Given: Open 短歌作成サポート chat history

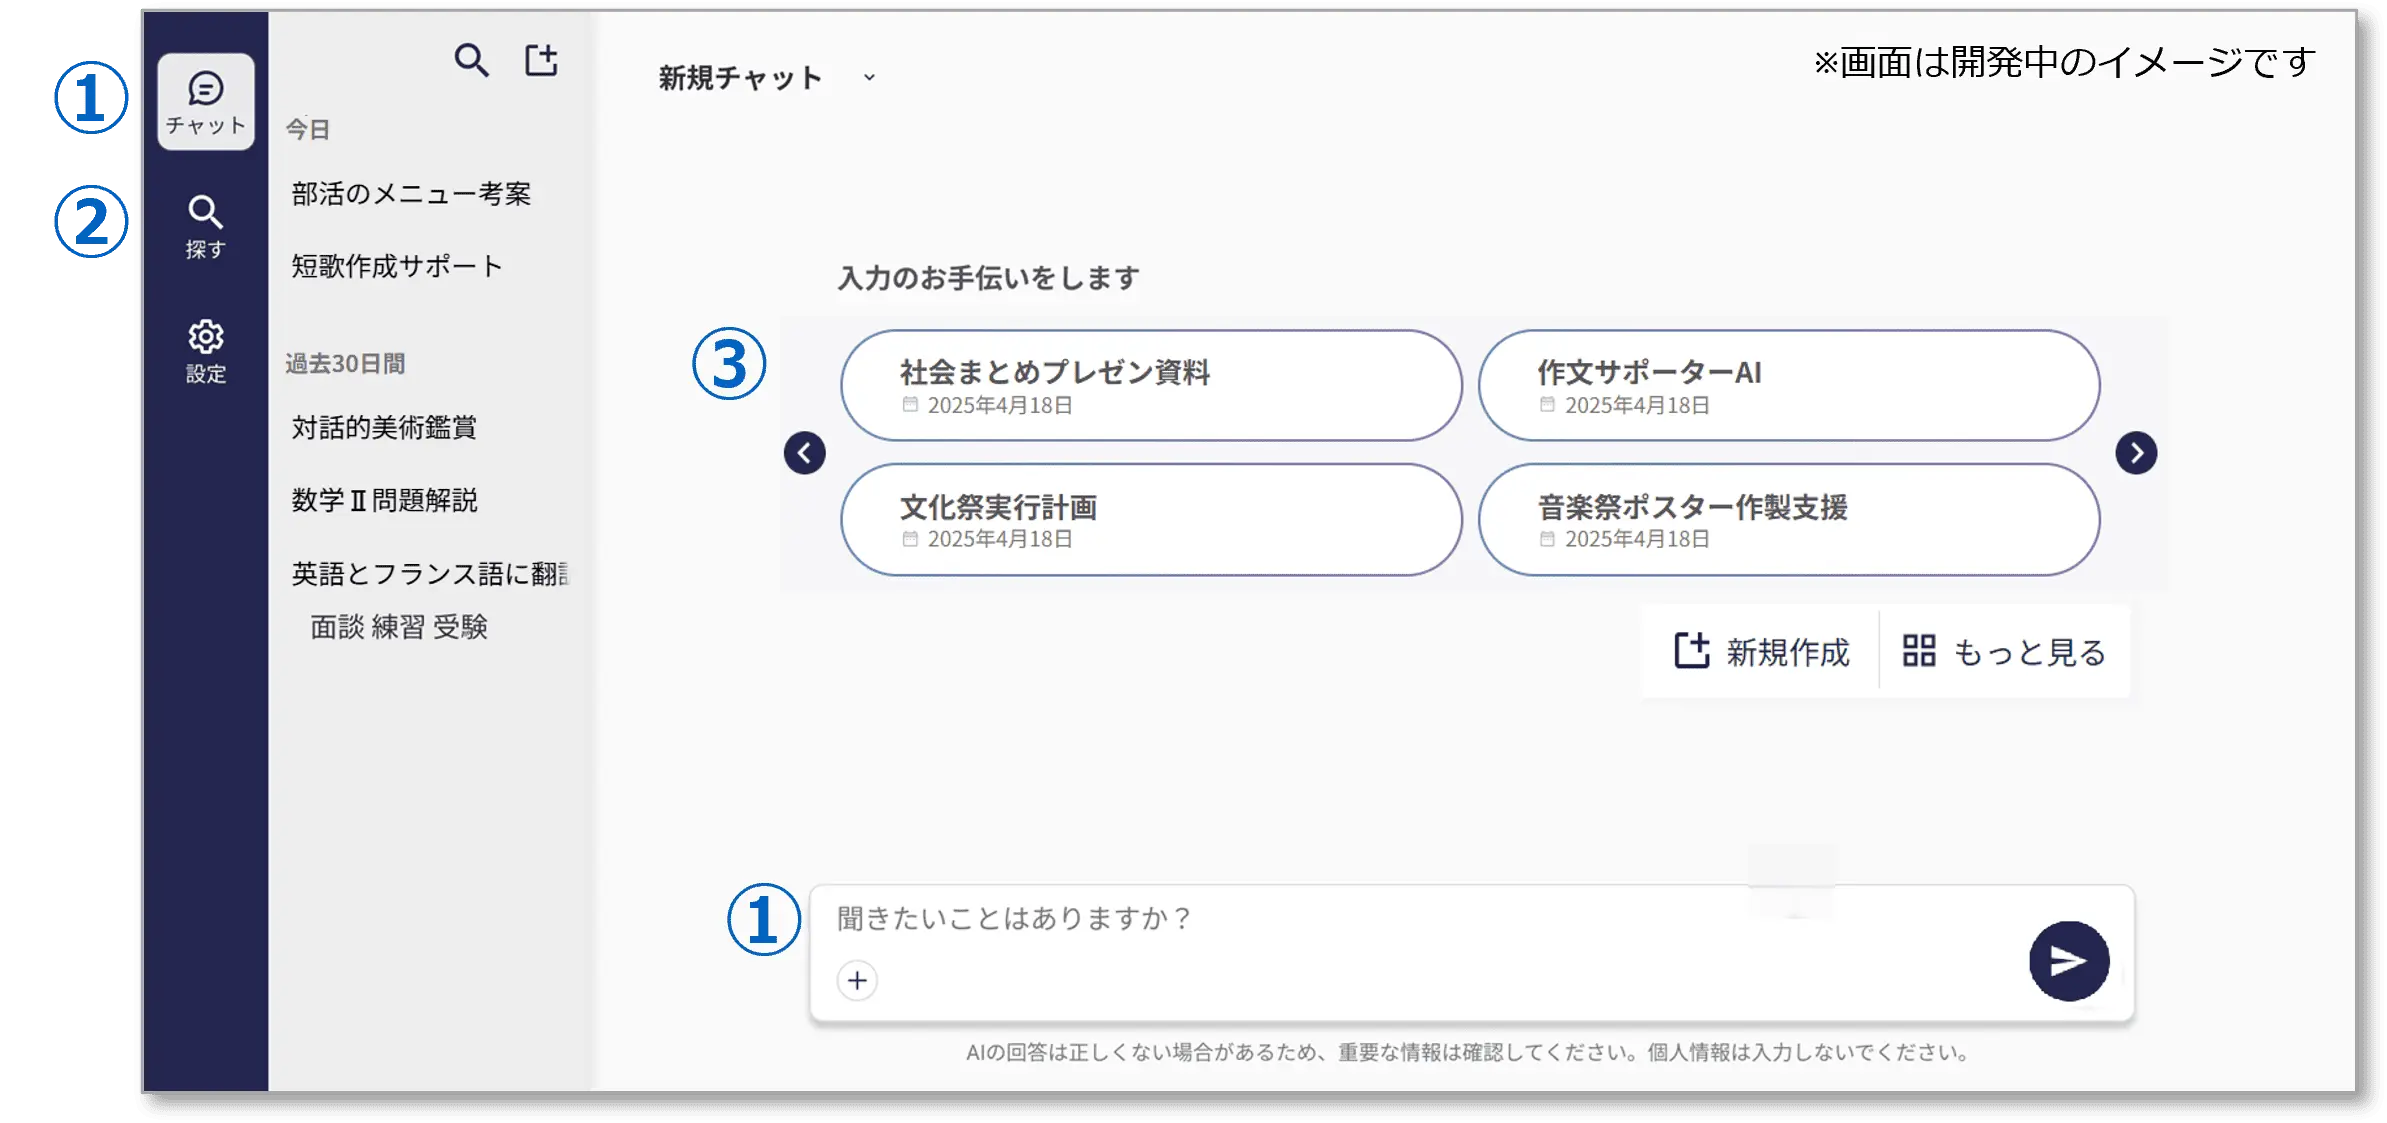Looking at the screenshot, I should (396, 266).
